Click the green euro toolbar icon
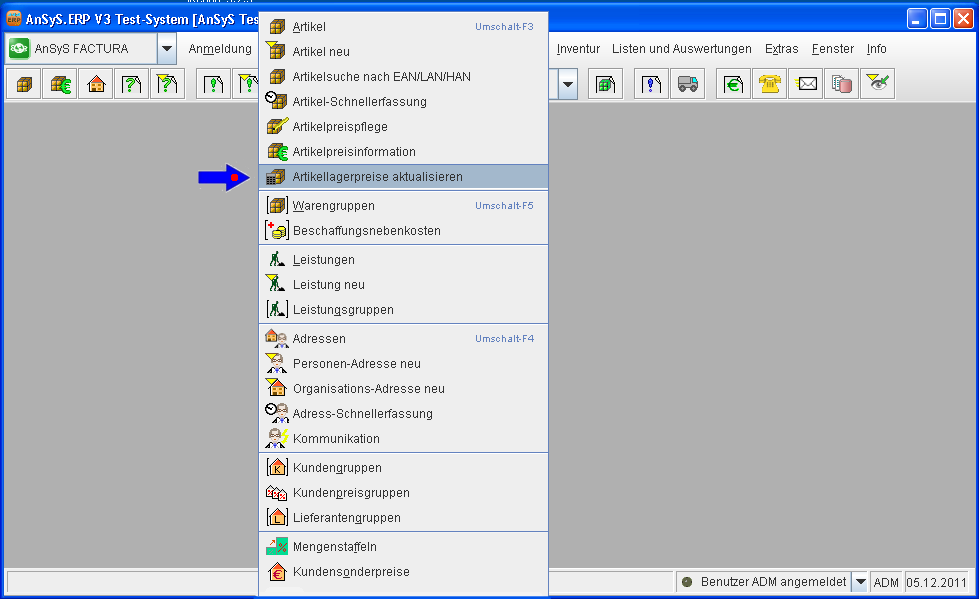 (733, 85)
